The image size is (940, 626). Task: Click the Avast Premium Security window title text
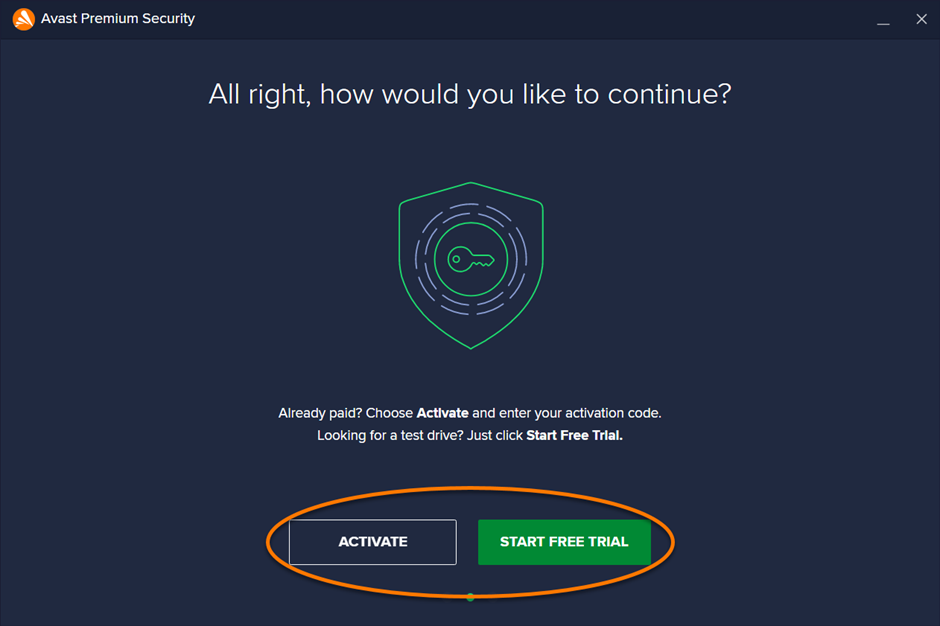(x=118, y=19)
